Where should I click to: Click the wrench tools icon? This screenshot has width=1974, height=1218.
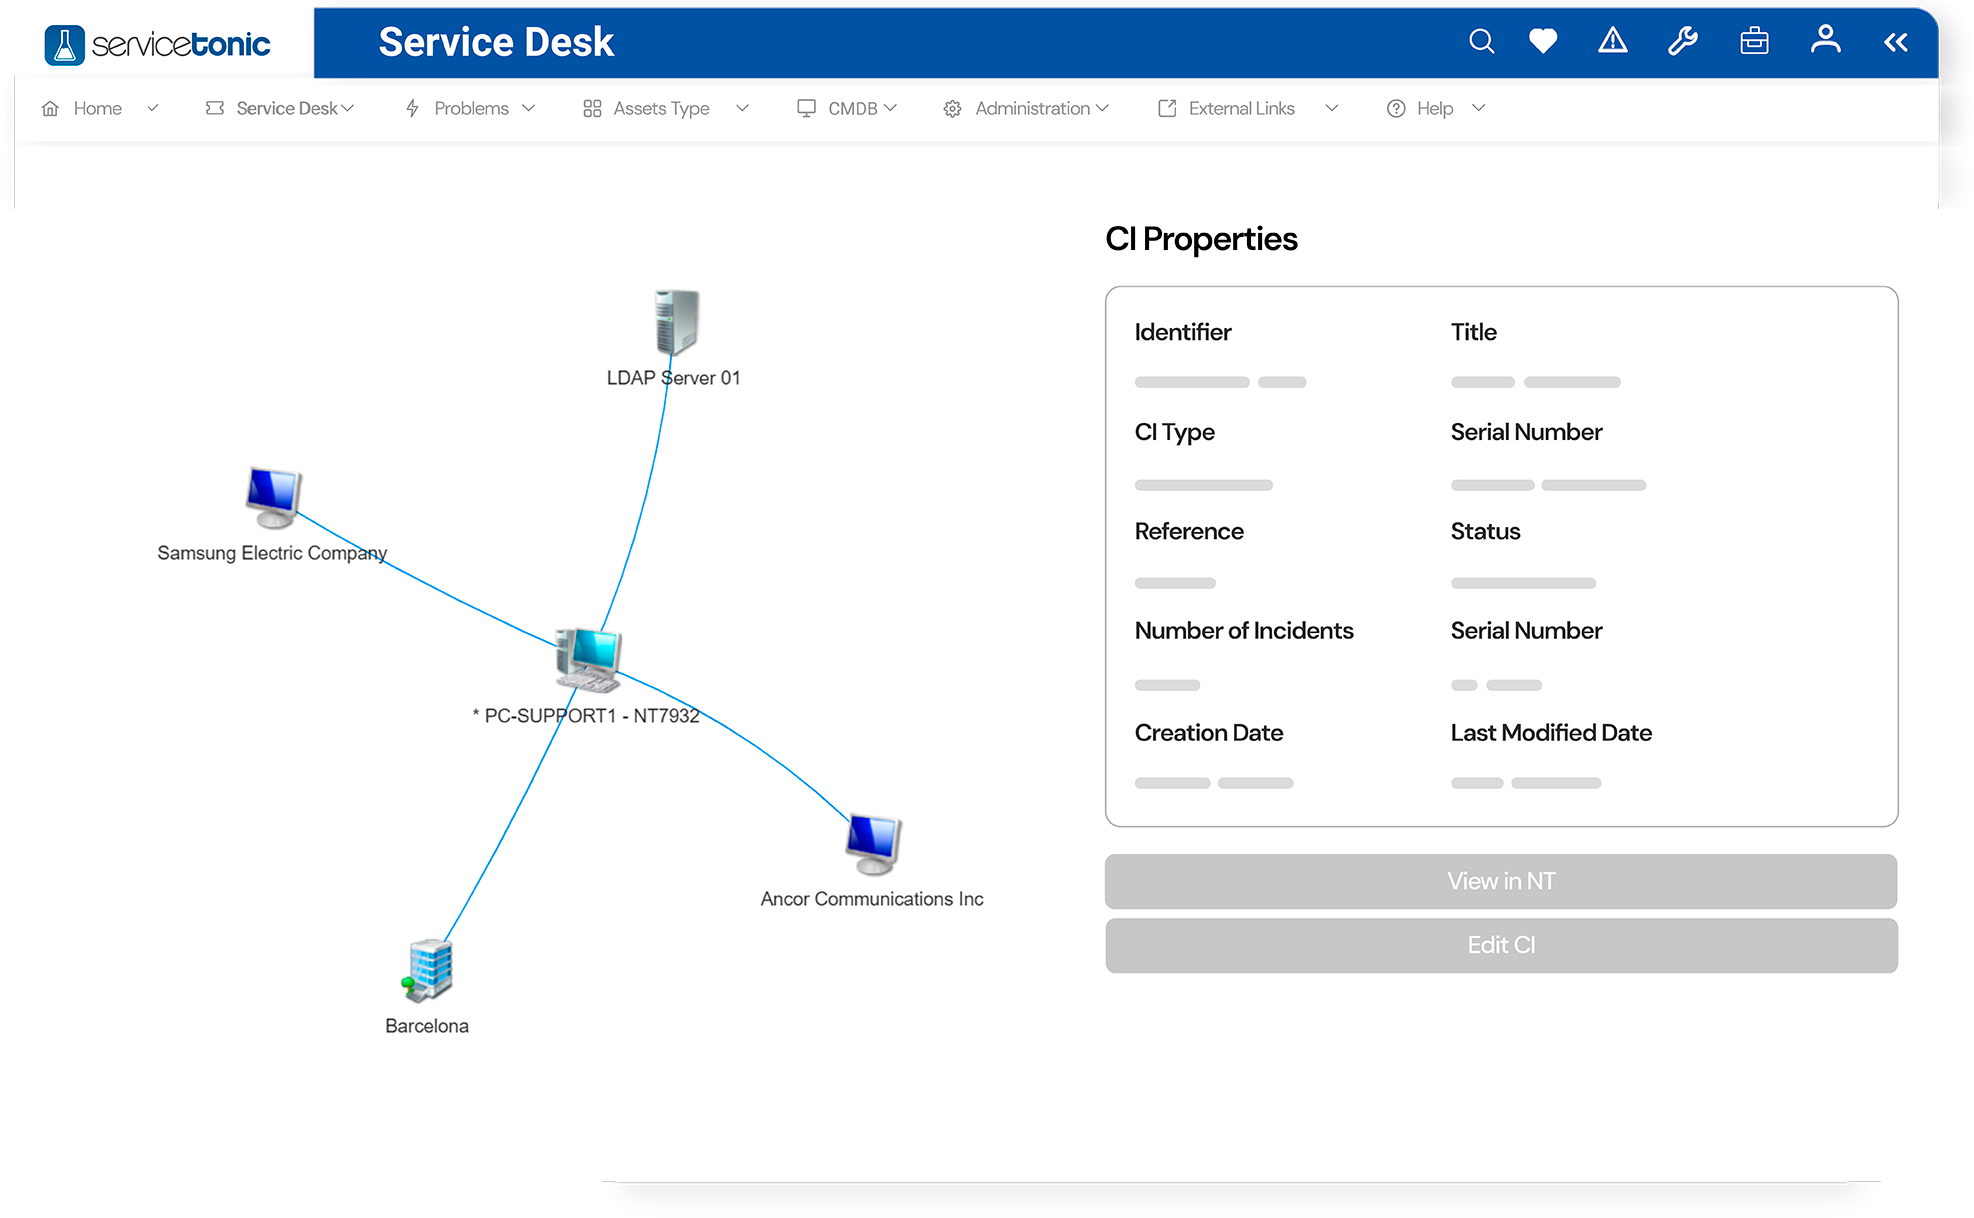click(x=1683, y=41)
